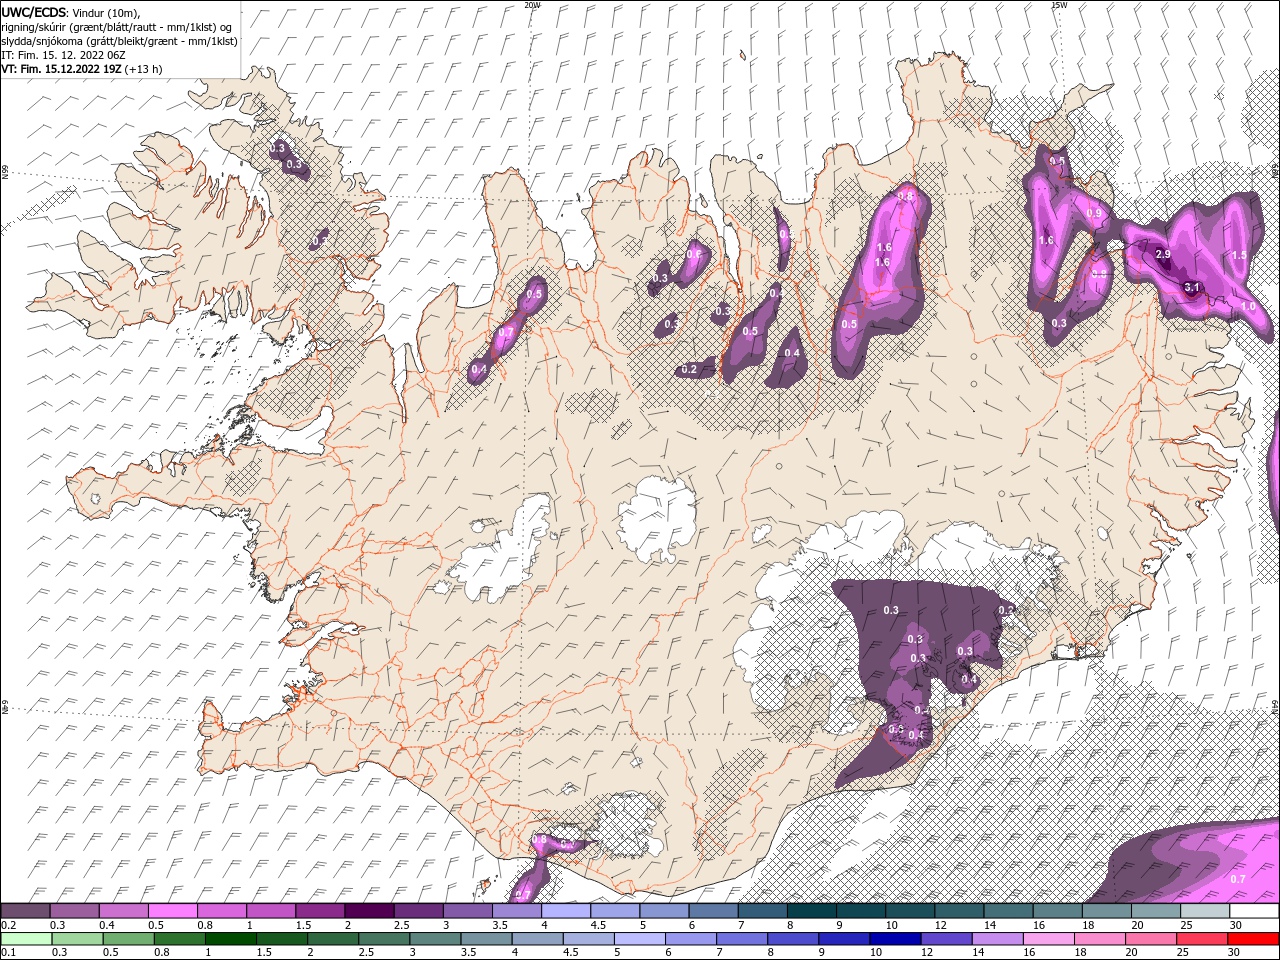Pick the blue rain swatch starting at 8
This screenshot has width=1280, height=960.
click(x=791, y=939)
